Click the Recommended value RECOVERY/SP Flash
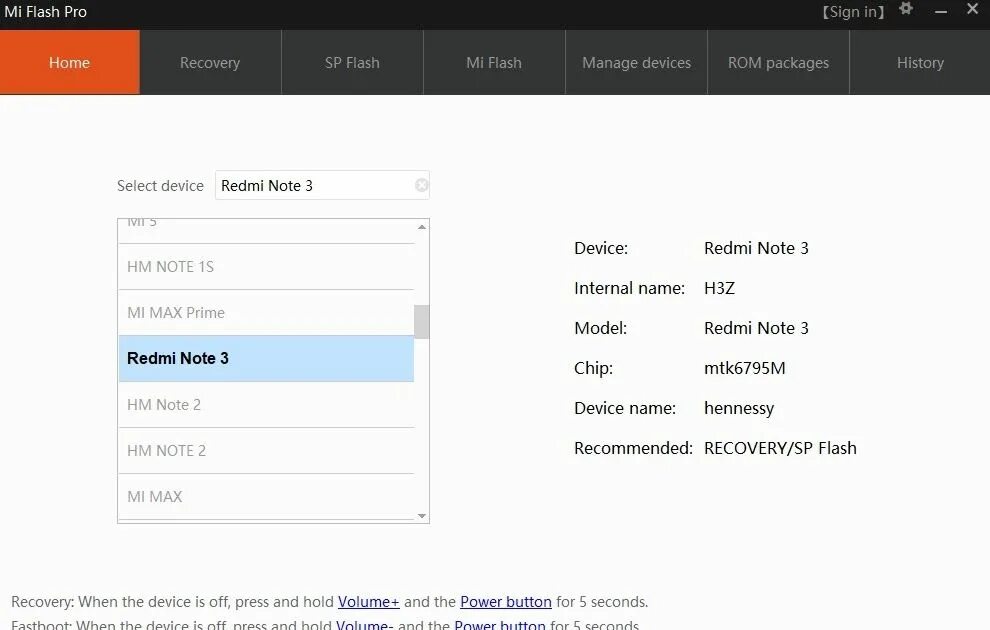This screenshot has width=990, height=630. coord(780,448)
